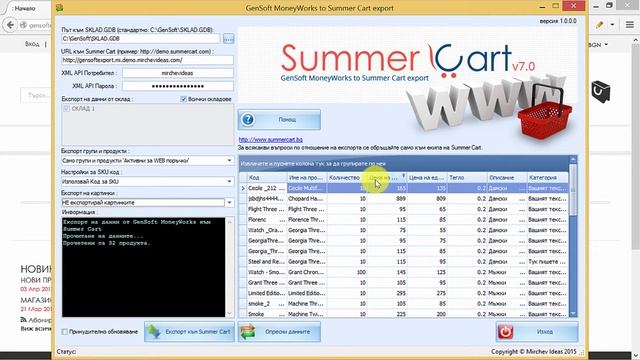Click the export arrow icon beside Експорт към Summer Cart

click(x=154, y=332)
